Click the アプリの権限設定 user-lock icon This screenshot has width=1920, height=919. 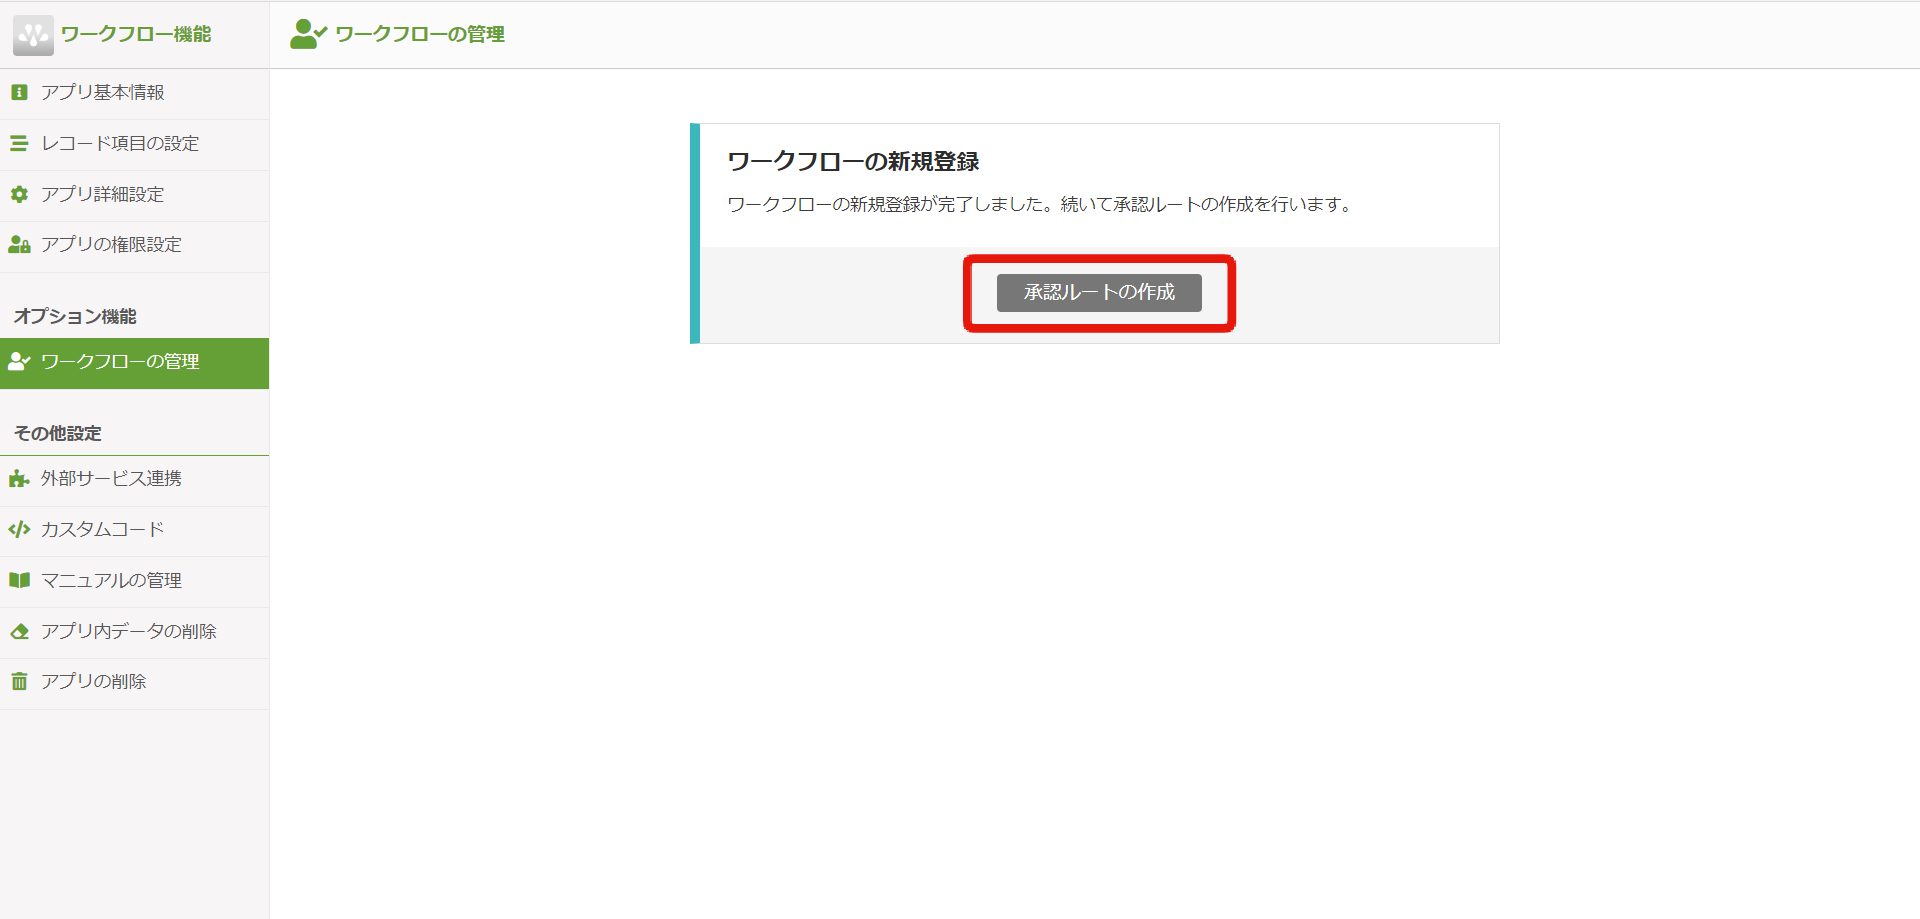click(x=19, y=244)
